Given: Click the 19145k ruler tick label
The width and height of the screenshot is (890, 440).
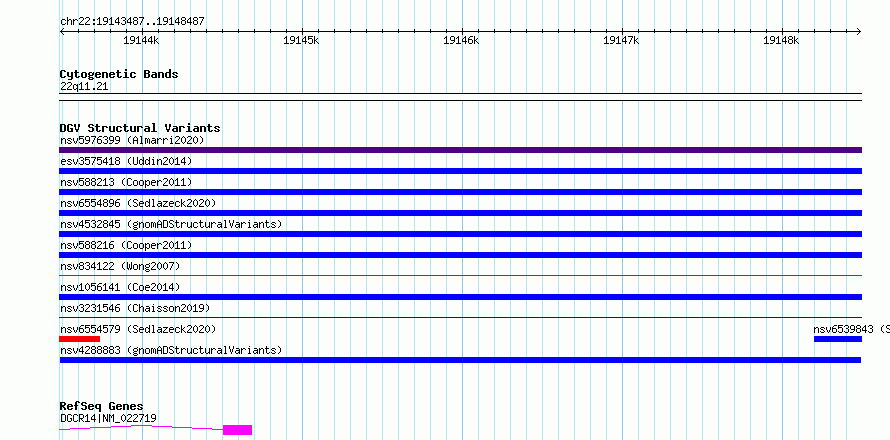Looking at the screenshot, I should (x=301, y=40).
